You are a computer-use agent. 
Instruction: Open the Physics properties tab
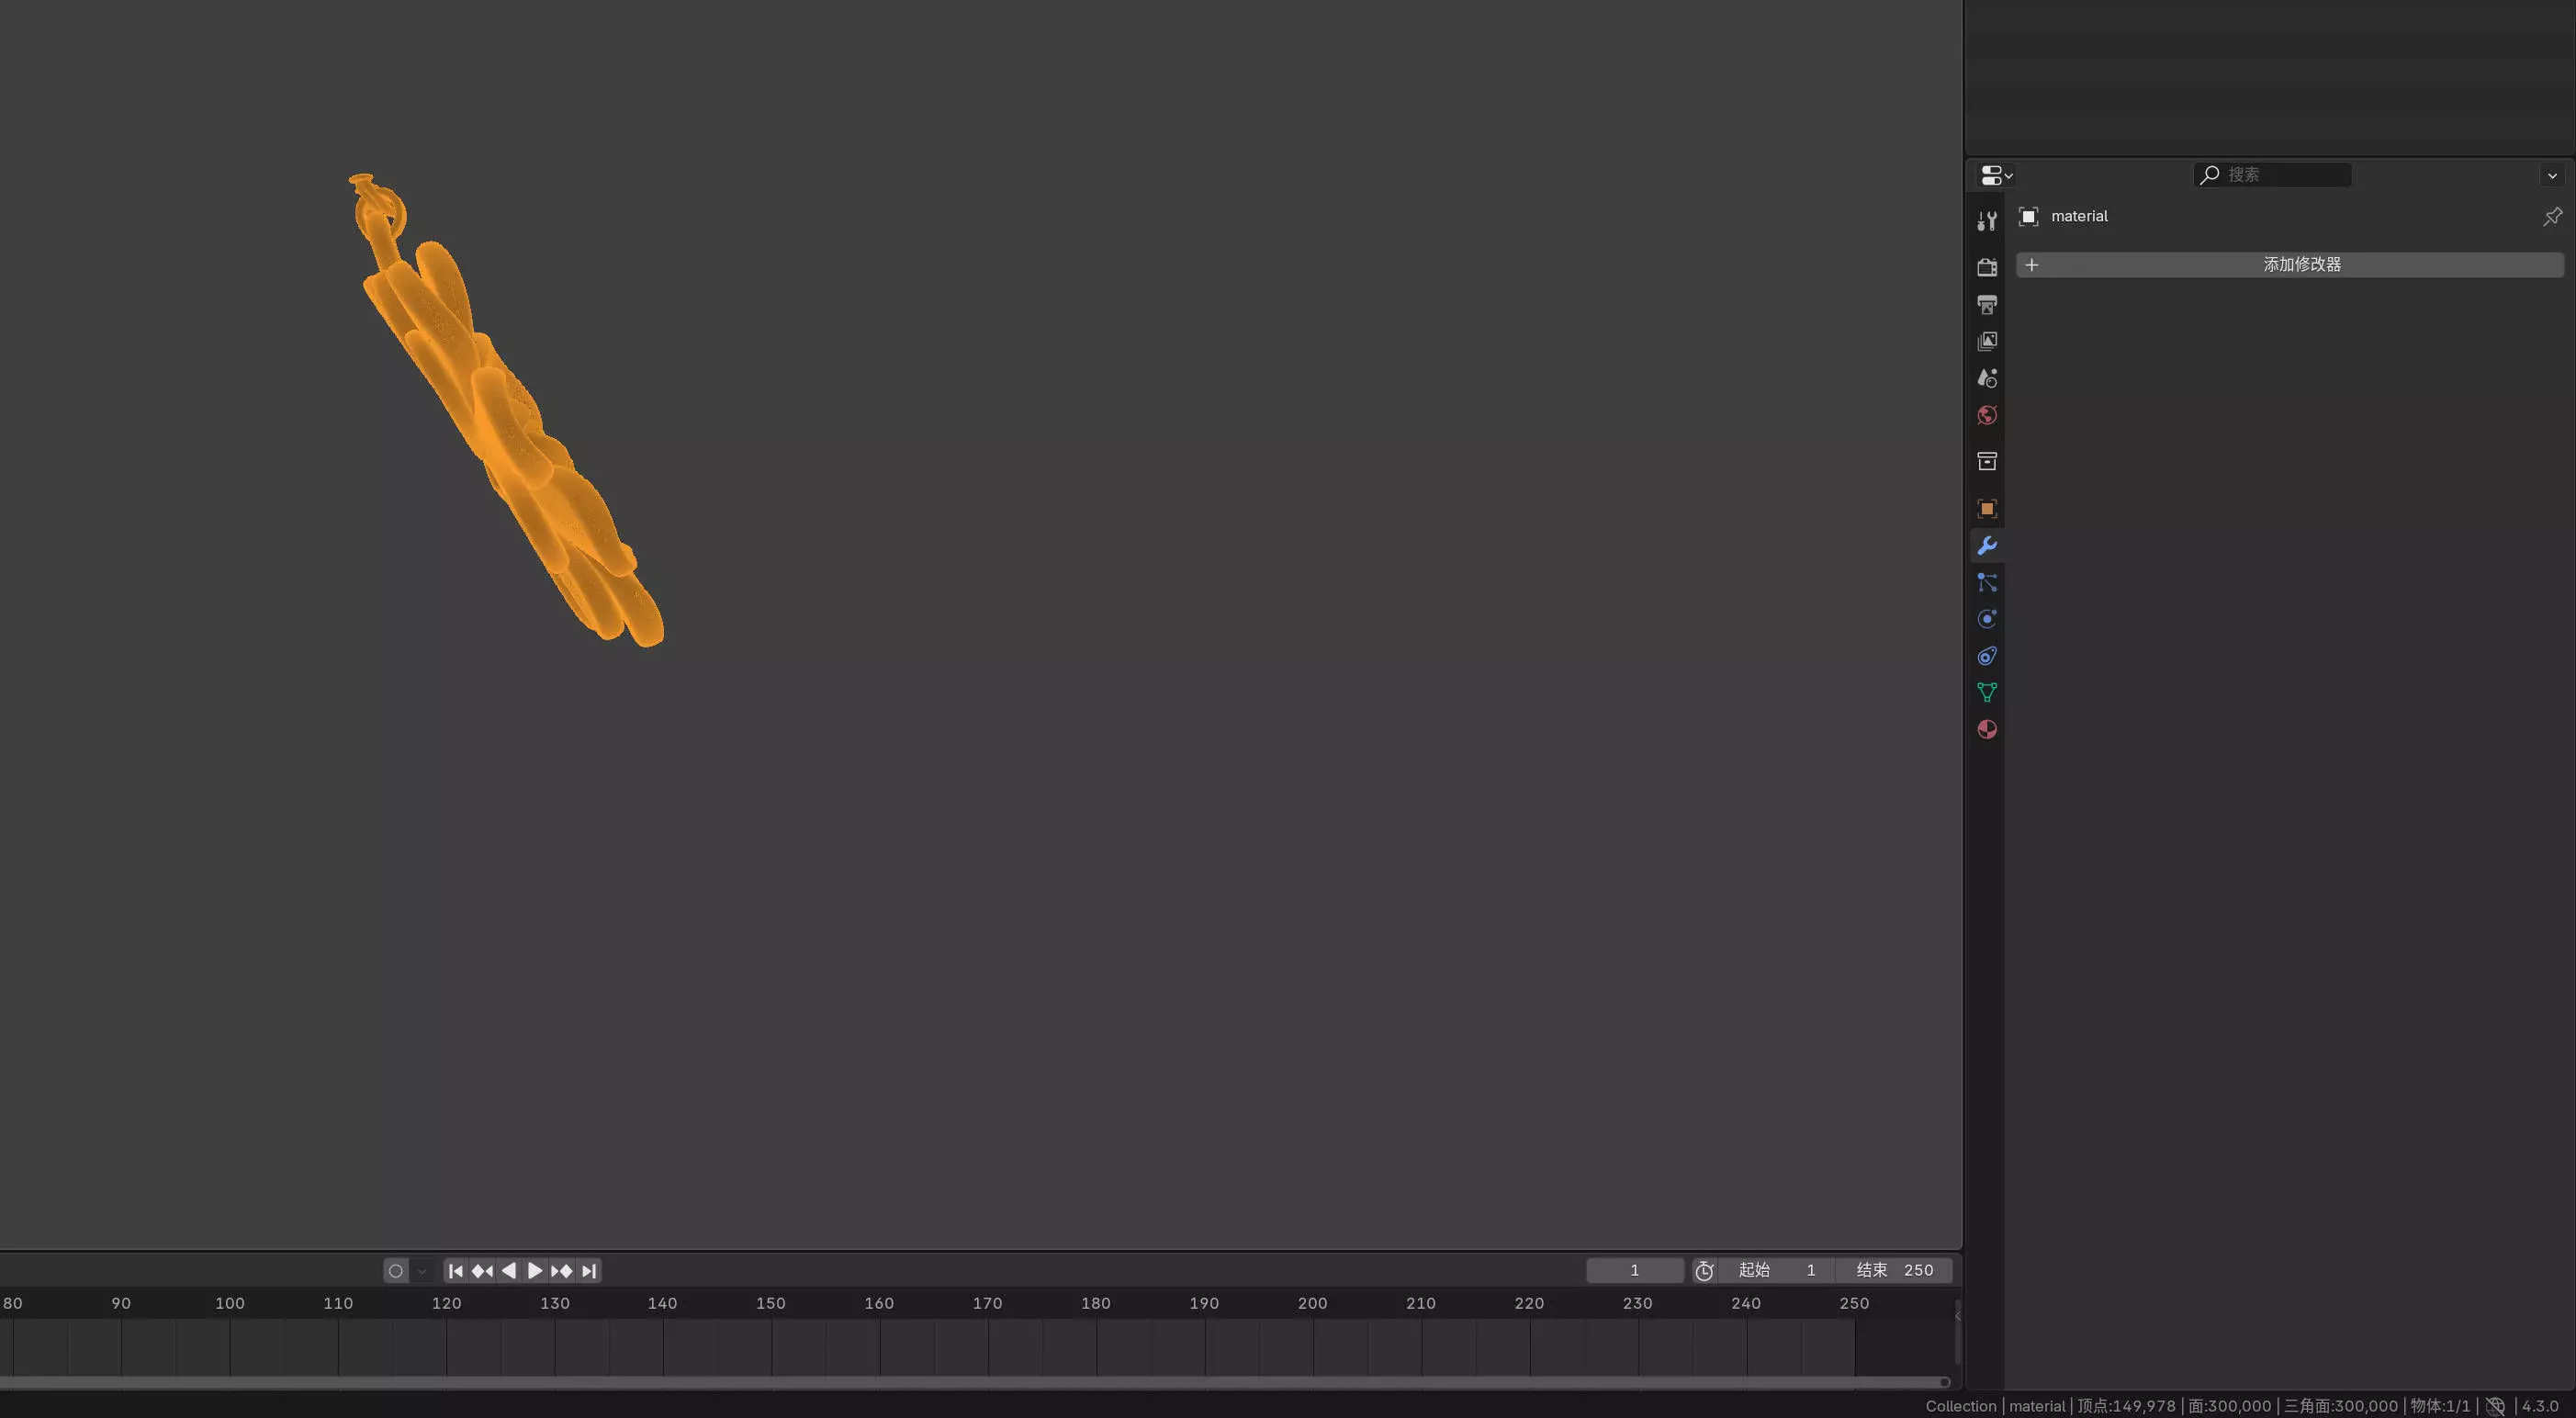1987,619
